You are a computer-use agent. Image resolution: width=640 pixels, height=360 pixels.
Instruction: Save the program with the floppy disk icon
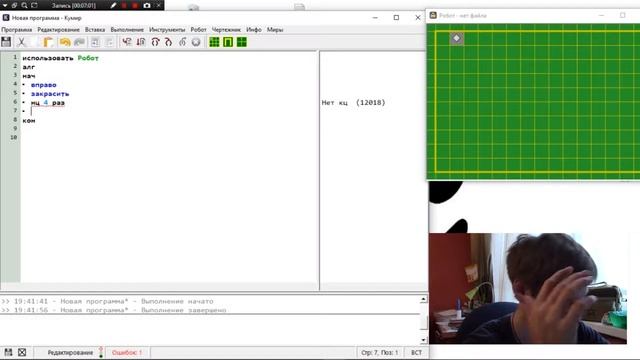tap(6, 42)
